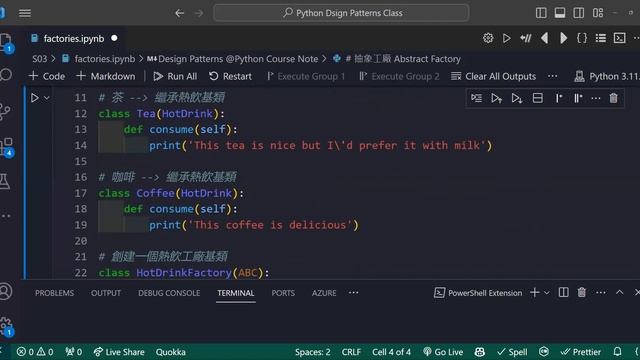Switch to the AZURE panel tab
Image resolution: width=640 pixels, height=360 pixels.
(324, 293)
